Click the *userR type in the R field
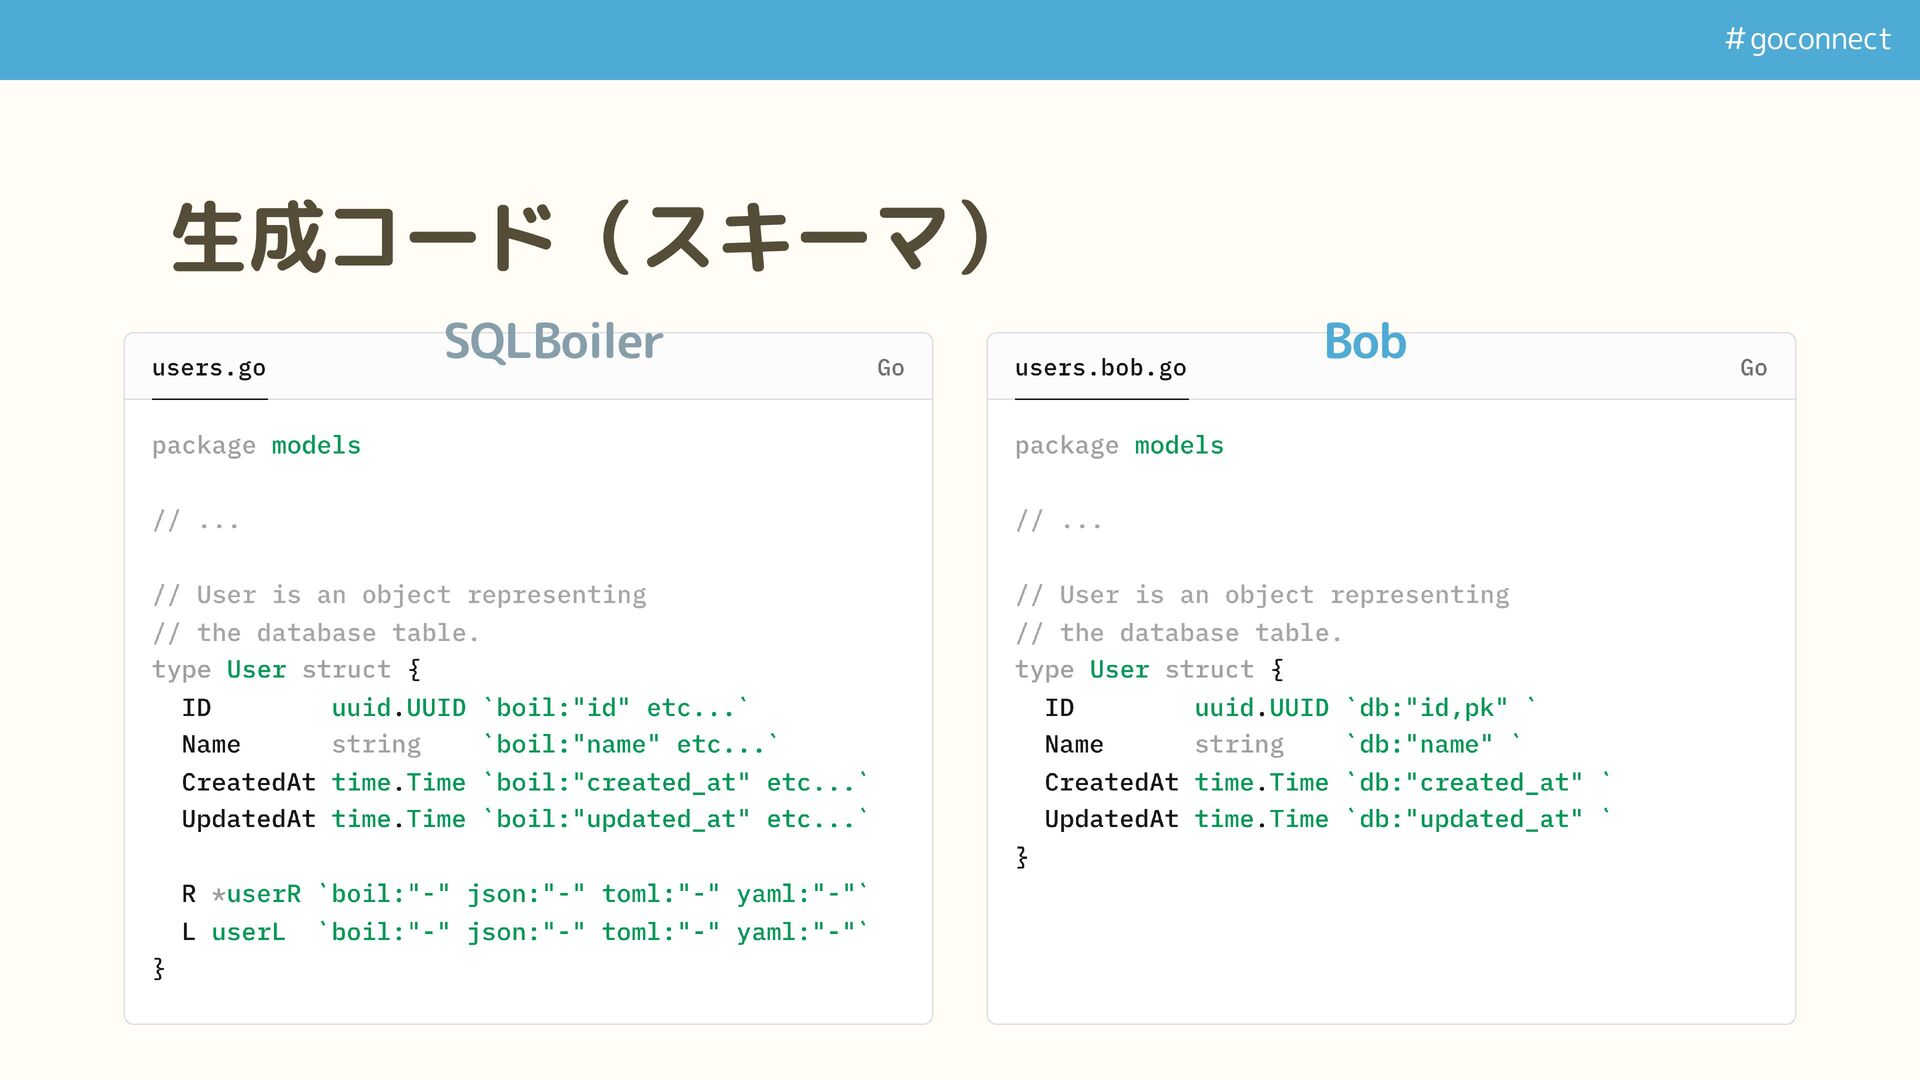The height and width of the screenshot is (1080, 1920). coord(257,894)
